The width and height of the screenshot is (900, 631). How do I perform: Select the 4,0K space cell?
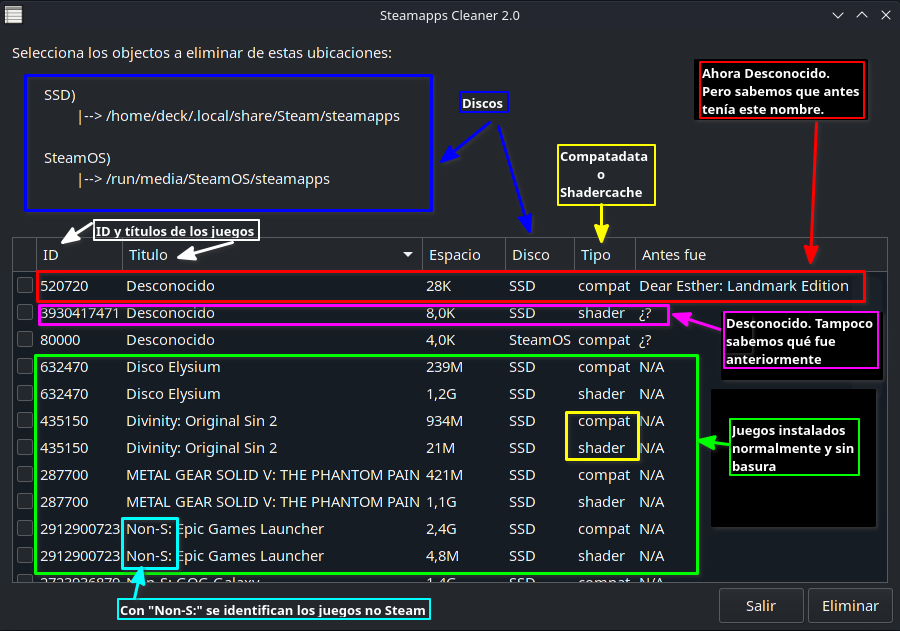[441, 340]
